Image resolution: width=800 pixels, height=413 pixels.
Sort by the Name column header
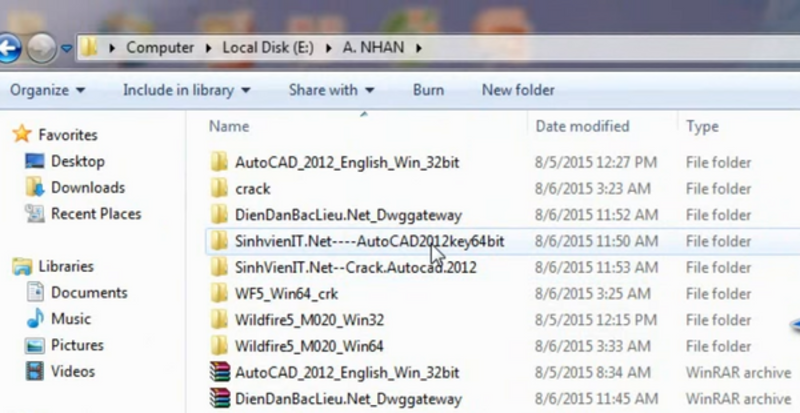point(229,126)
